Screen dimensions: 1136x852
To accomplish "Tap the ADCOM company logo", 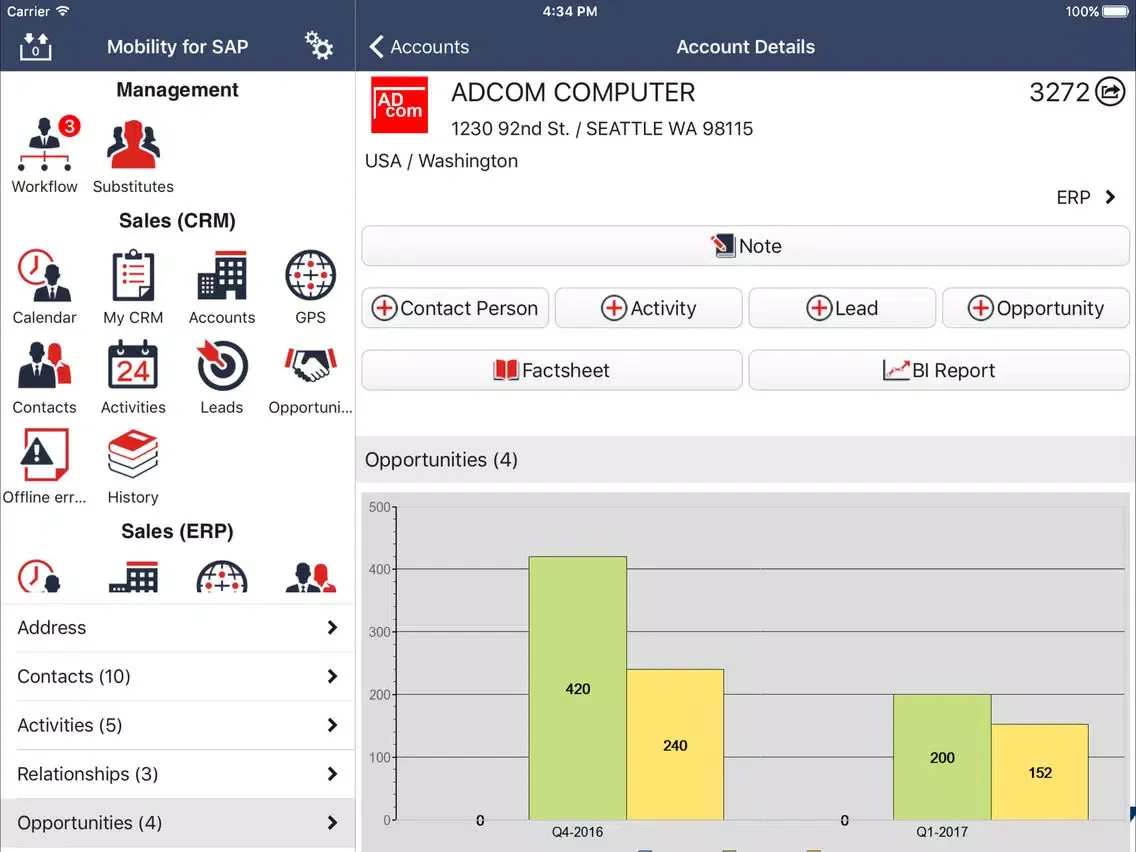I will pos(399,106).
